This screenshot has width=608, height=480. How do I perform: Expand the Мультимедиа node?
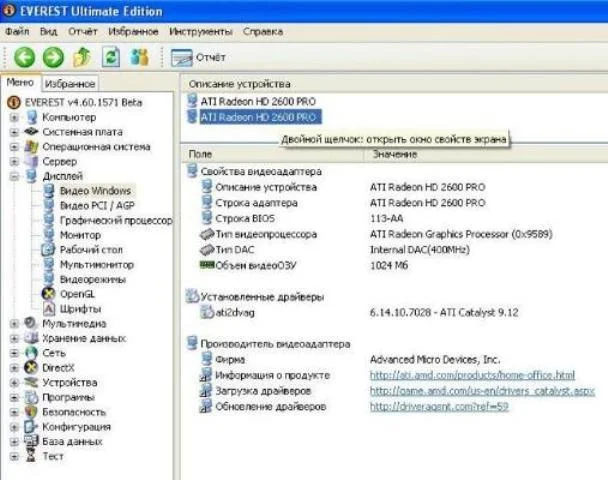point(14,323)
